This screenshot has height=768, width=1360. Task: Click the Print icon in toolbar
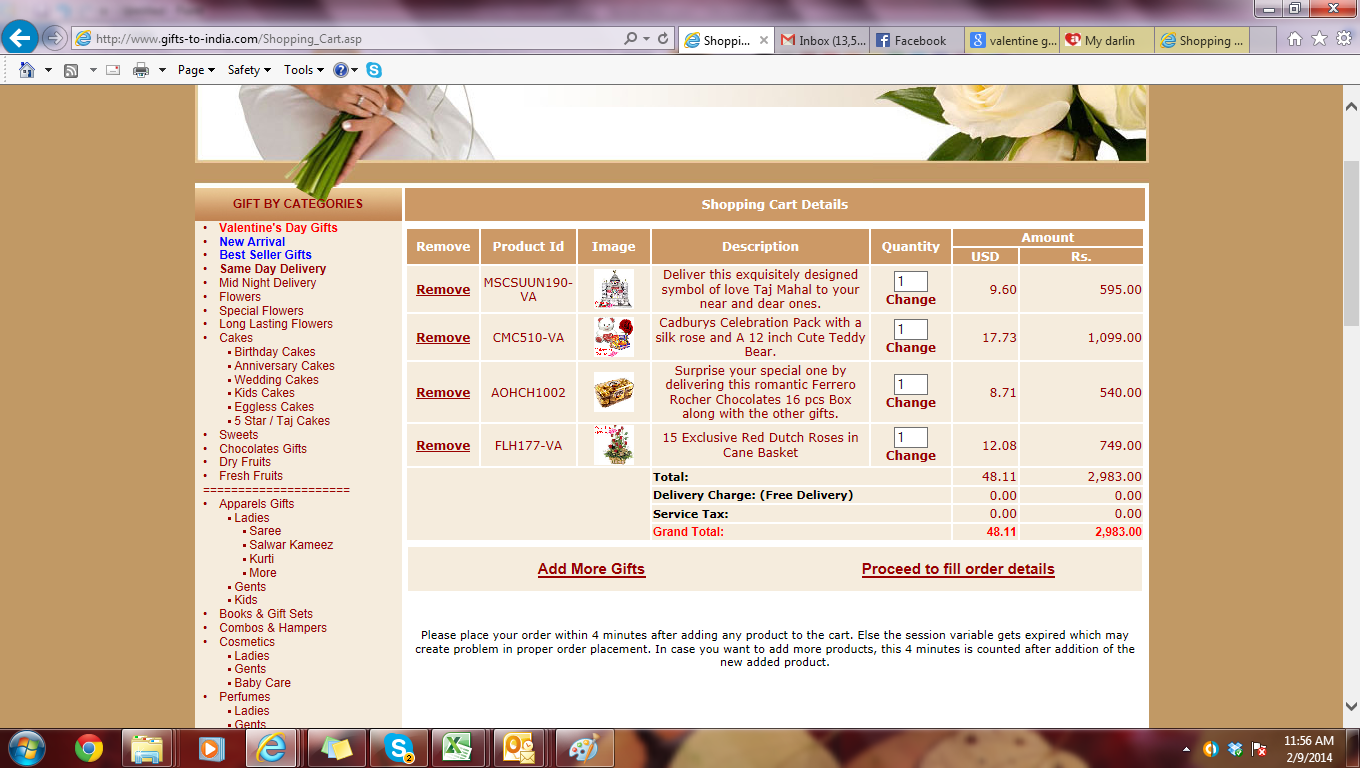(x=141, y=70)
